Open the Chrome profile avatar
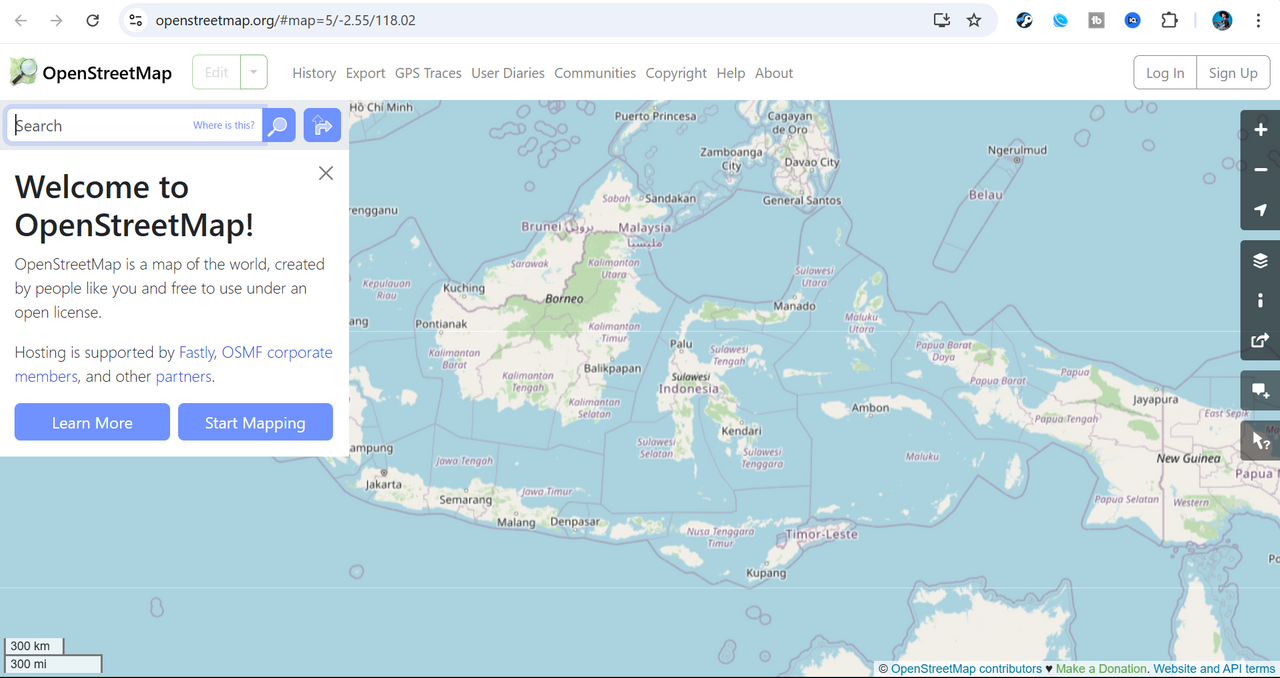This screenshot has width=1280, height=678. tap(1222, 20)
